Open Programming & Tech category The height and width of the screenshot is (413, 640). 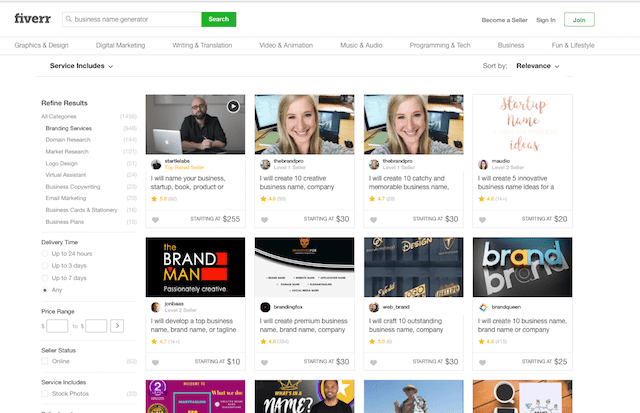click(x=440, y=45)
